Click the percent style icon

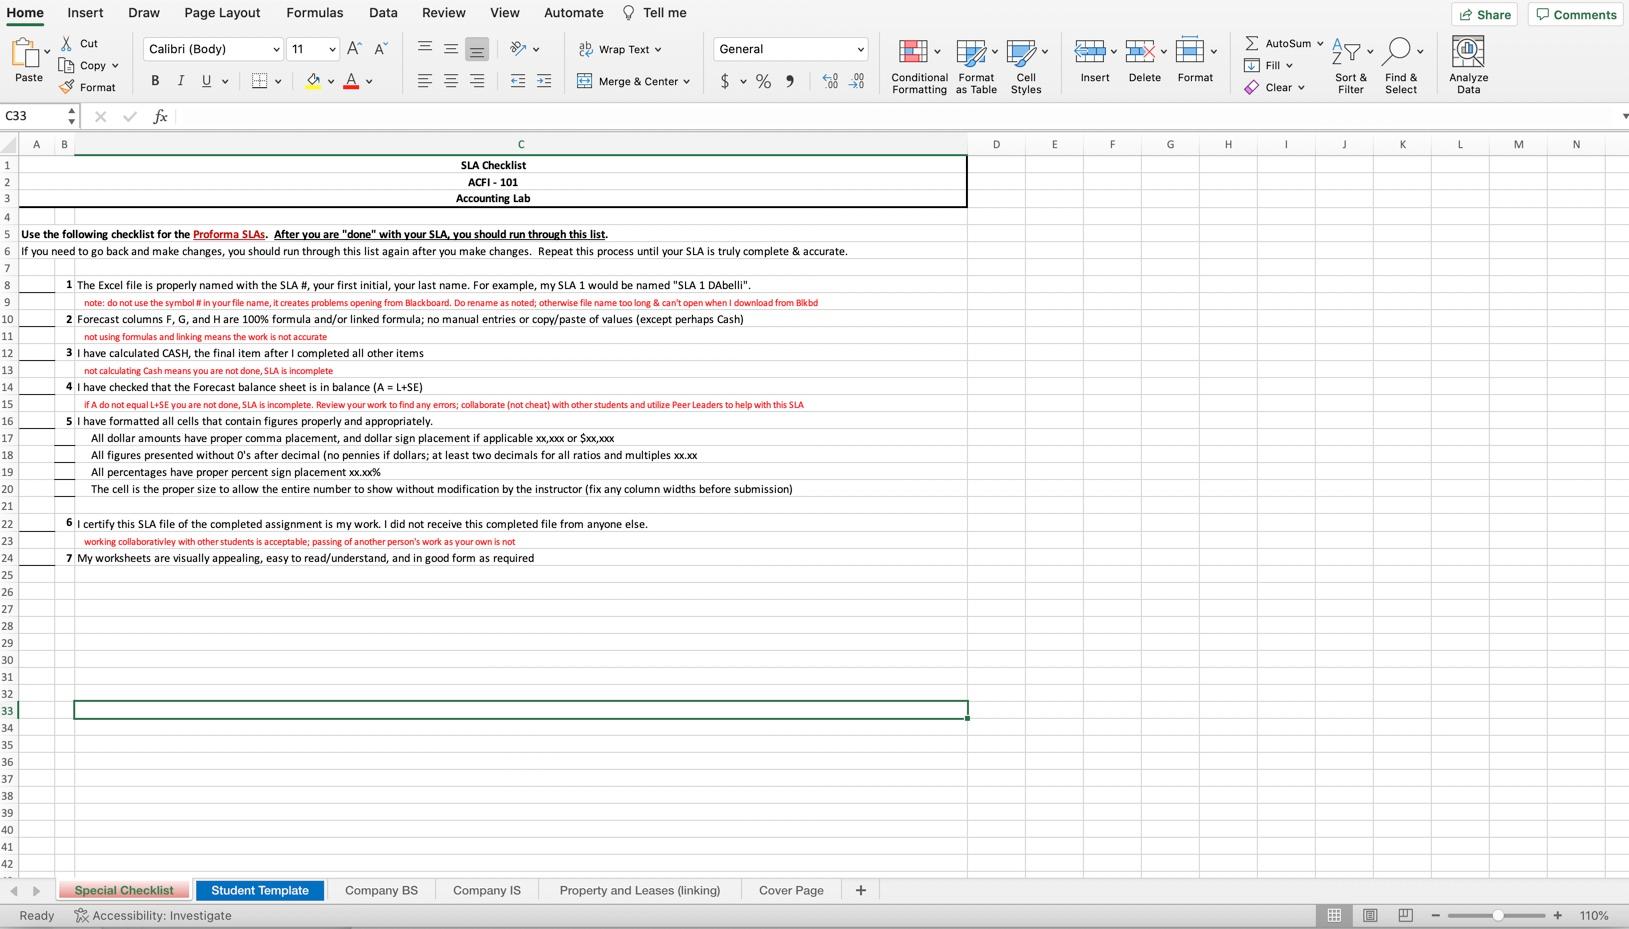click(x=764, y=81)
